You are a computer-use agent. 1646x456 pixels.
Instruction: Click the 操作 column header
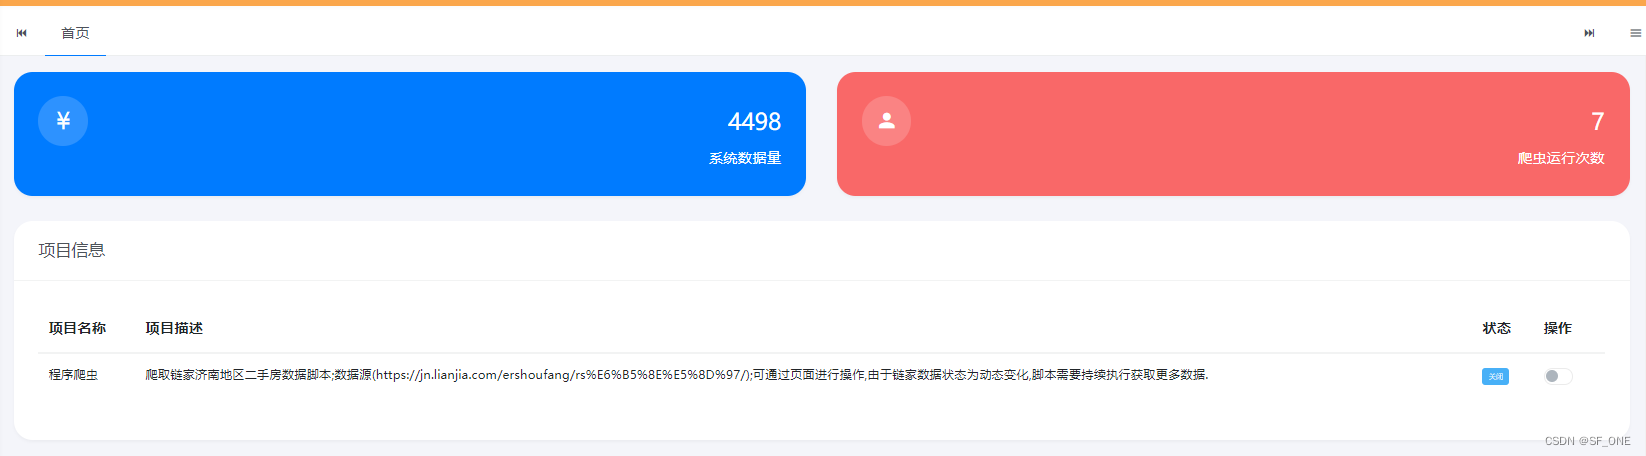[1558, 328]
